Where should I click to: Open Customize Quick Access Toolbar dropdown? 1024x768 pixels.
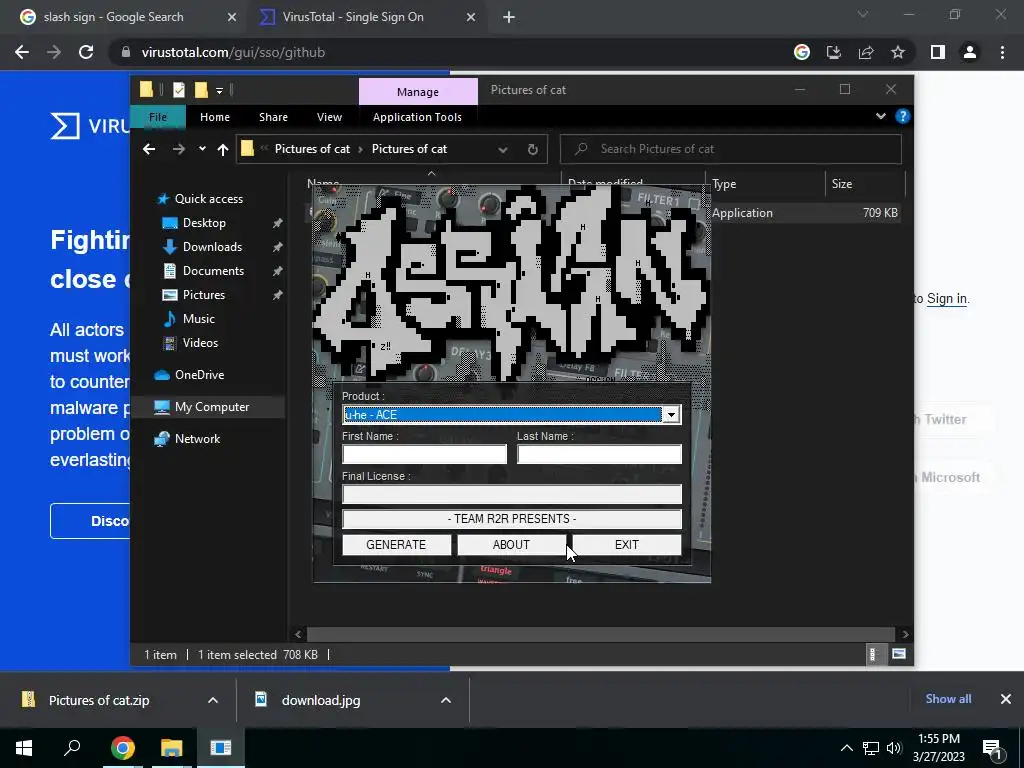point(219,90)
